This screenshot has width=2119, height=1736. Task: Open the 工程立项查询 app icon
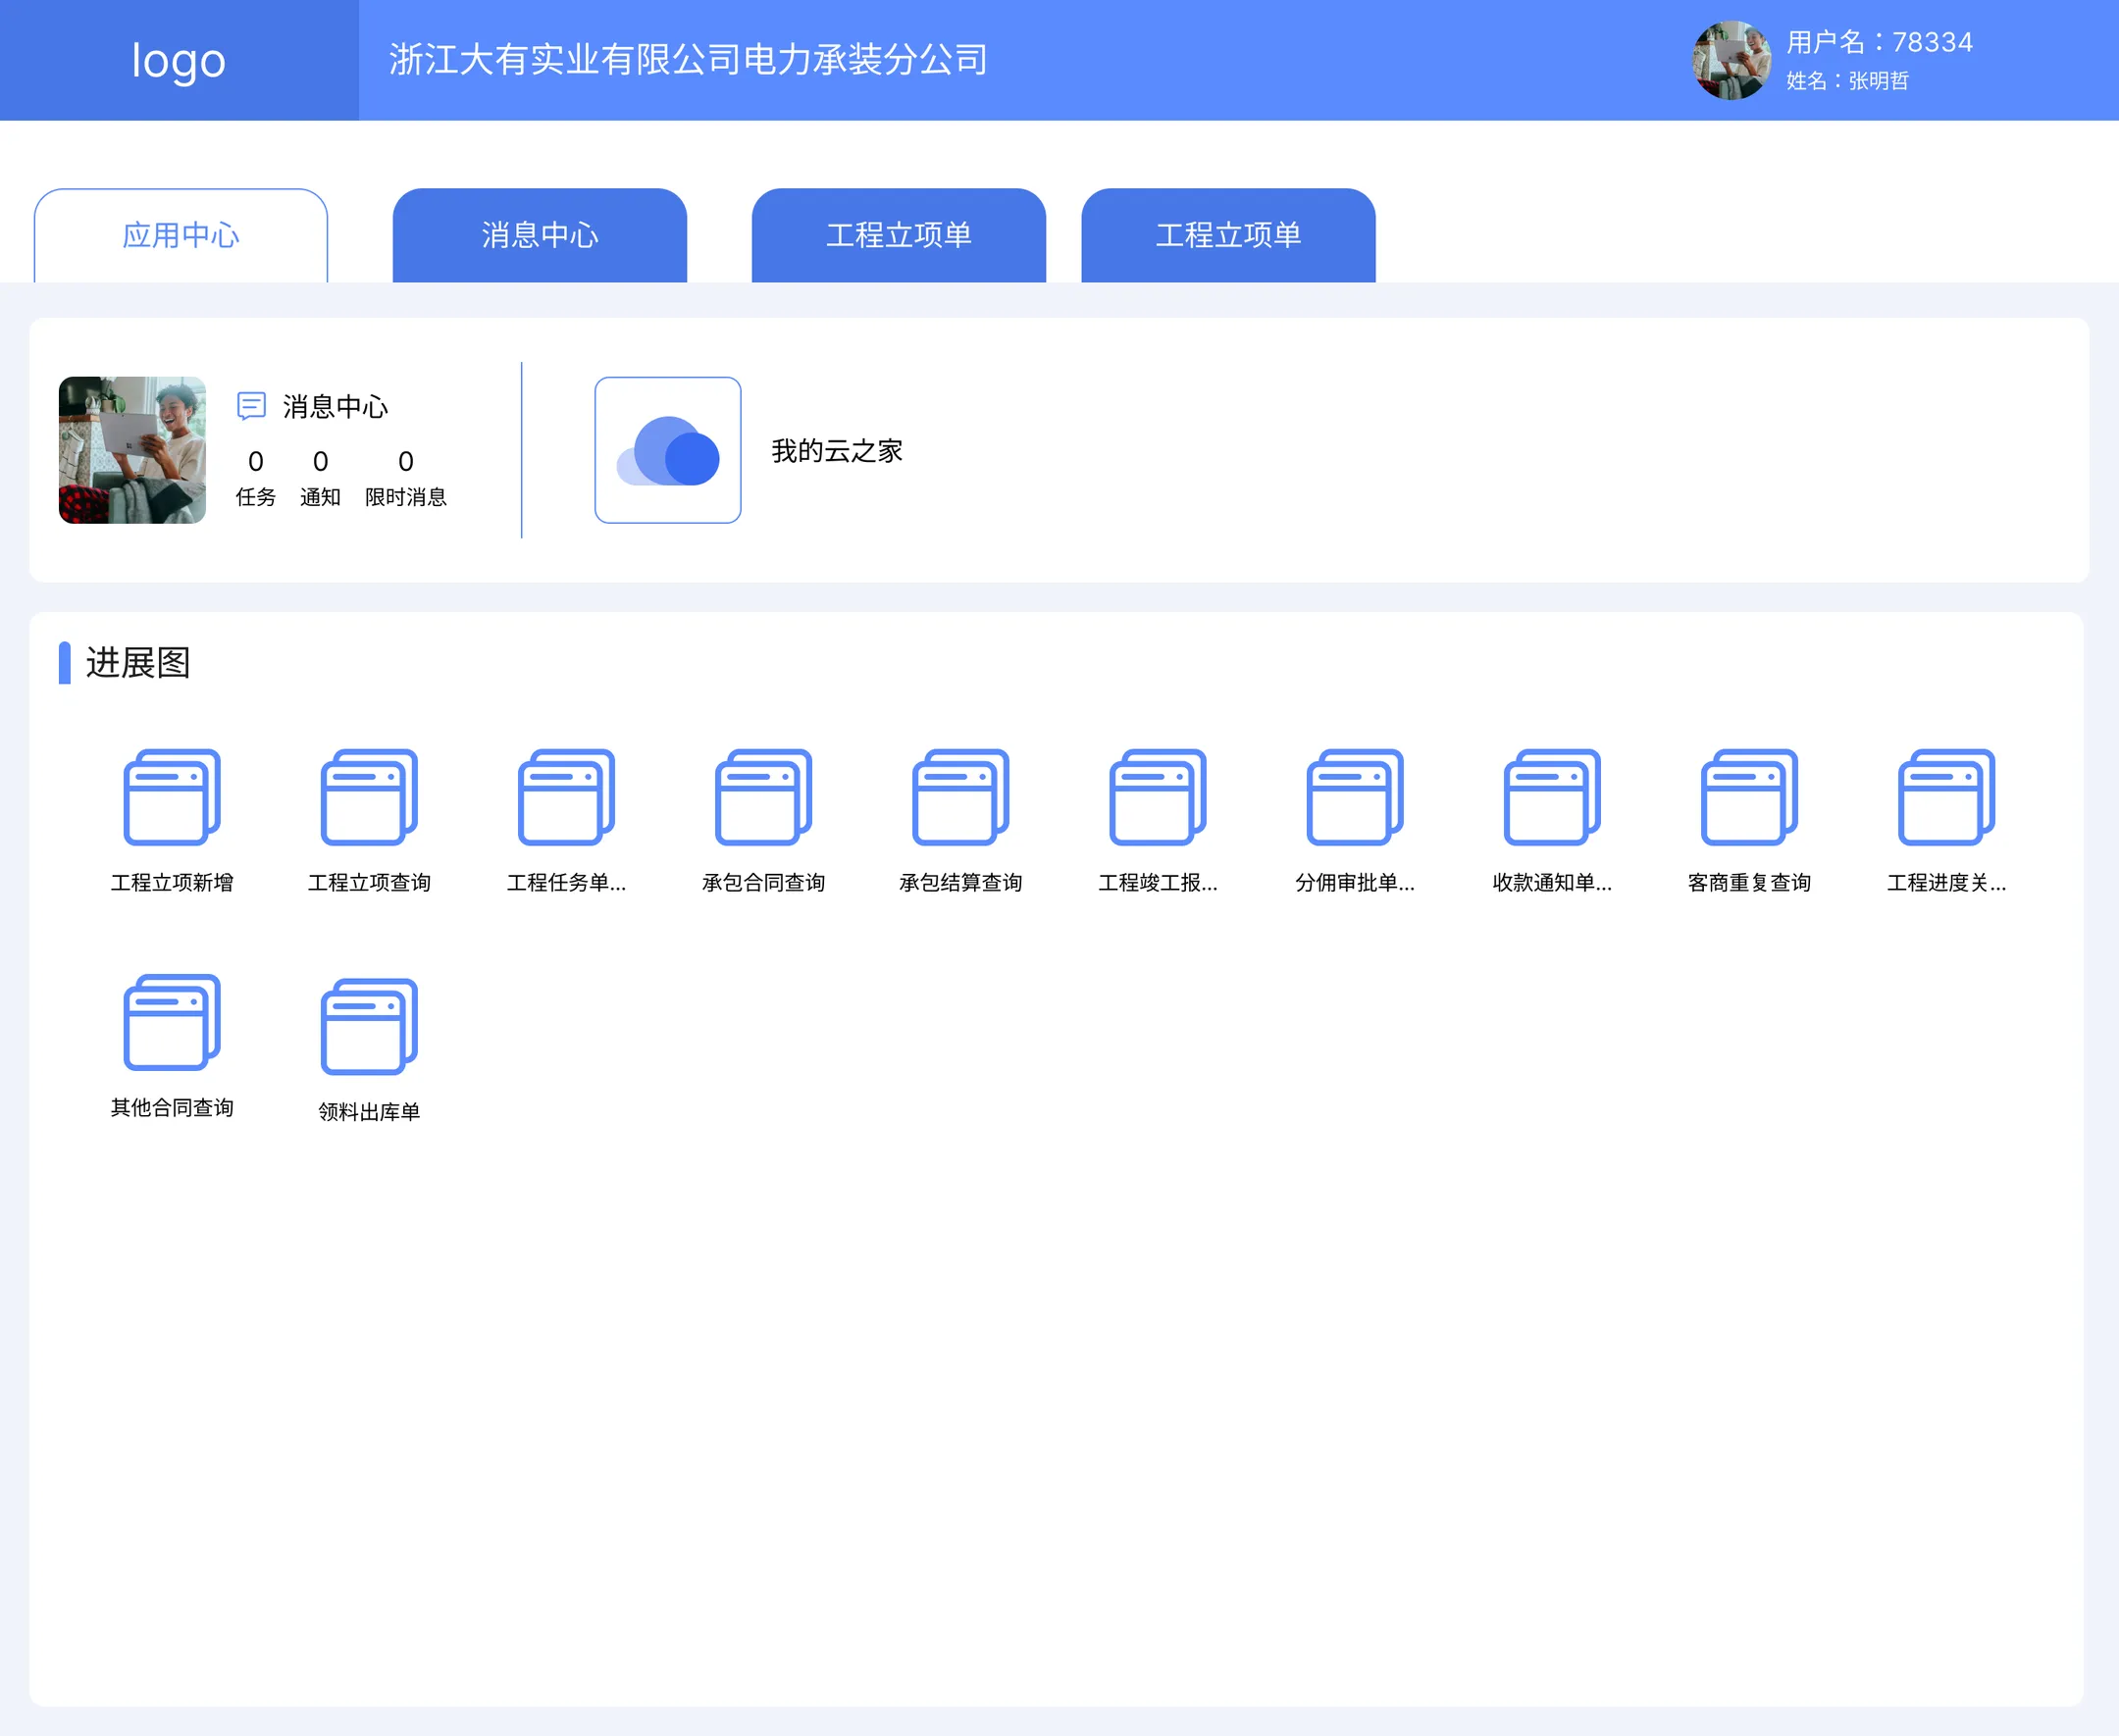[x=369, y=797]
